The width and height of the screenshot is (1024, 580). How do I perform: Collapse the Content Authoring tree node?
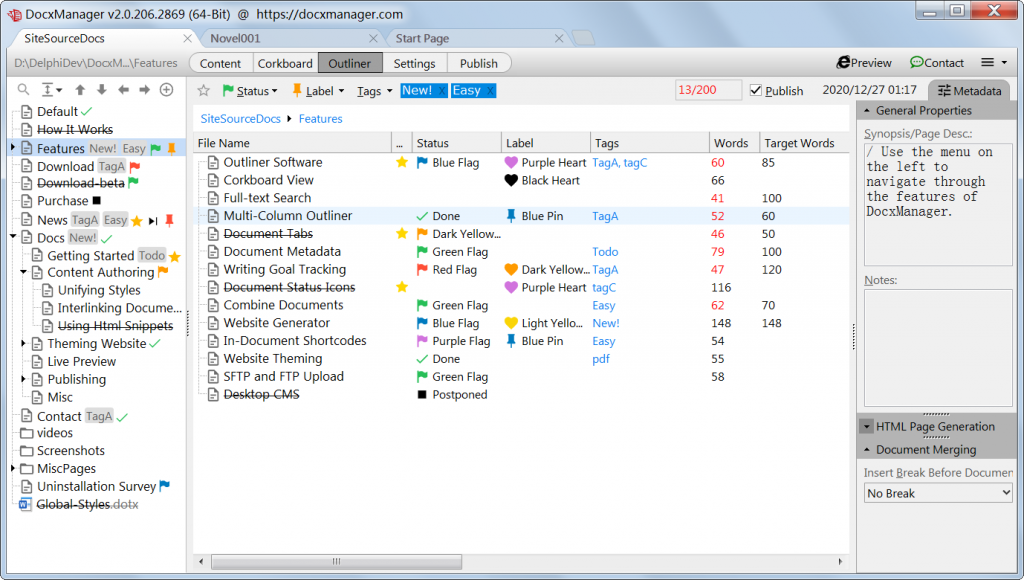point(24,272)
